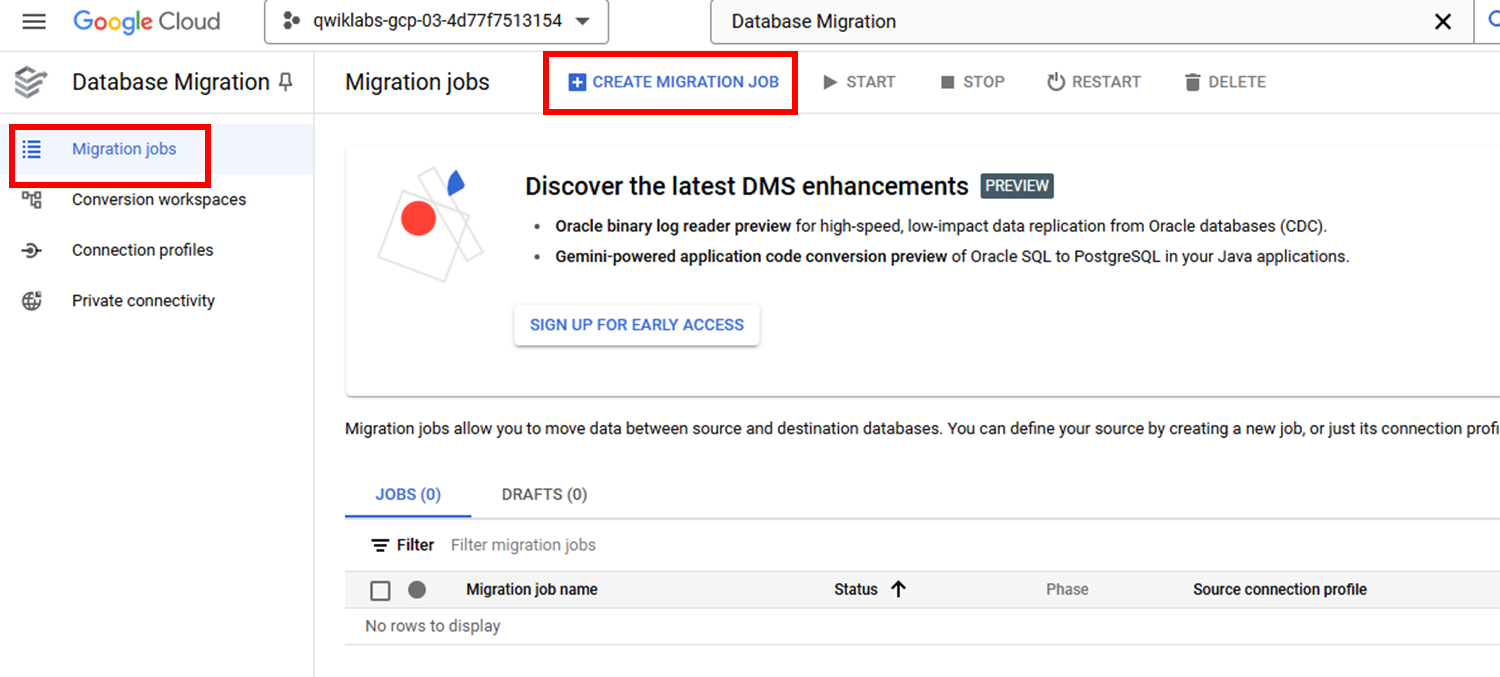This screenshot has height=677, width=1500.
Task: Click 'Discover the latest DMS enhancements' heading
Action: tap(747, 186)
